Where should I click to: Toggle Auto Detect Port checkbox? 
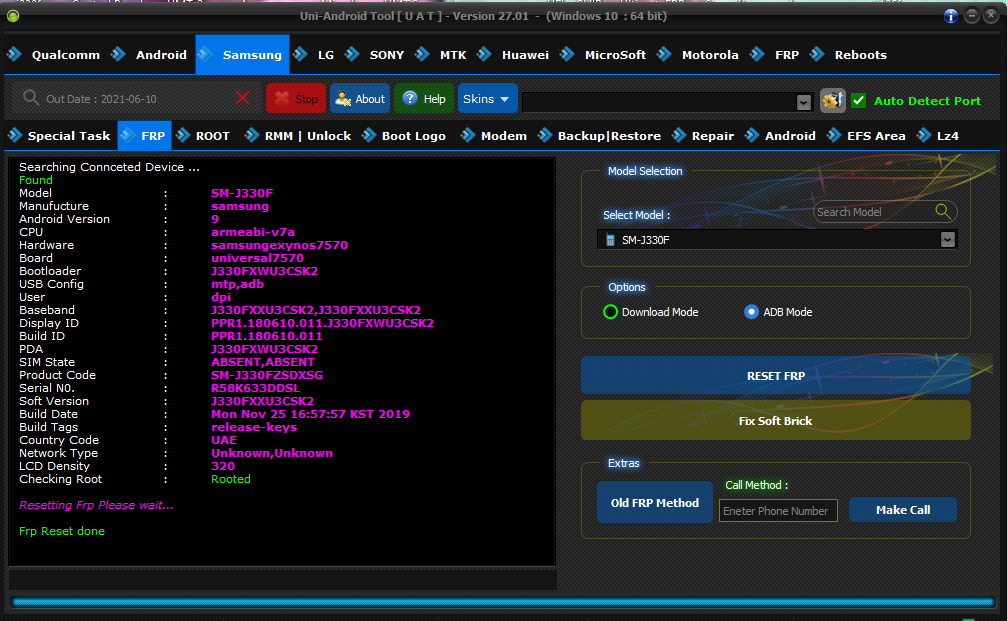[x=859, y=100]
